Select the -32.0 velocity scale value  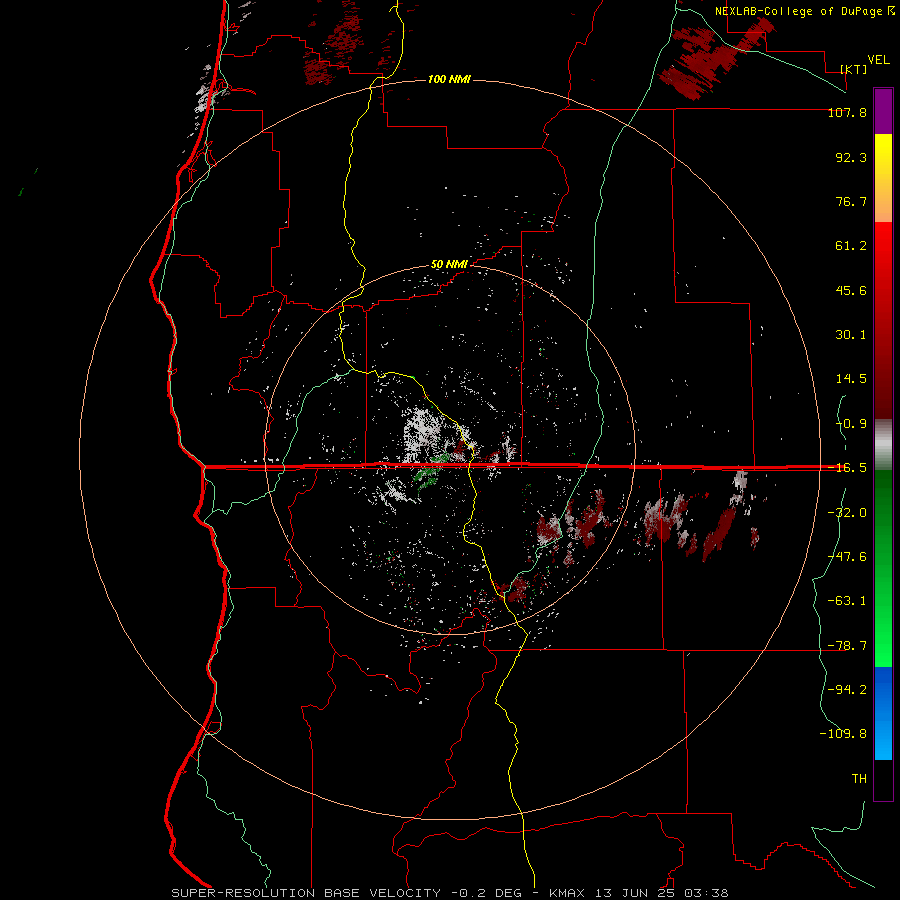tap(847, 513)
